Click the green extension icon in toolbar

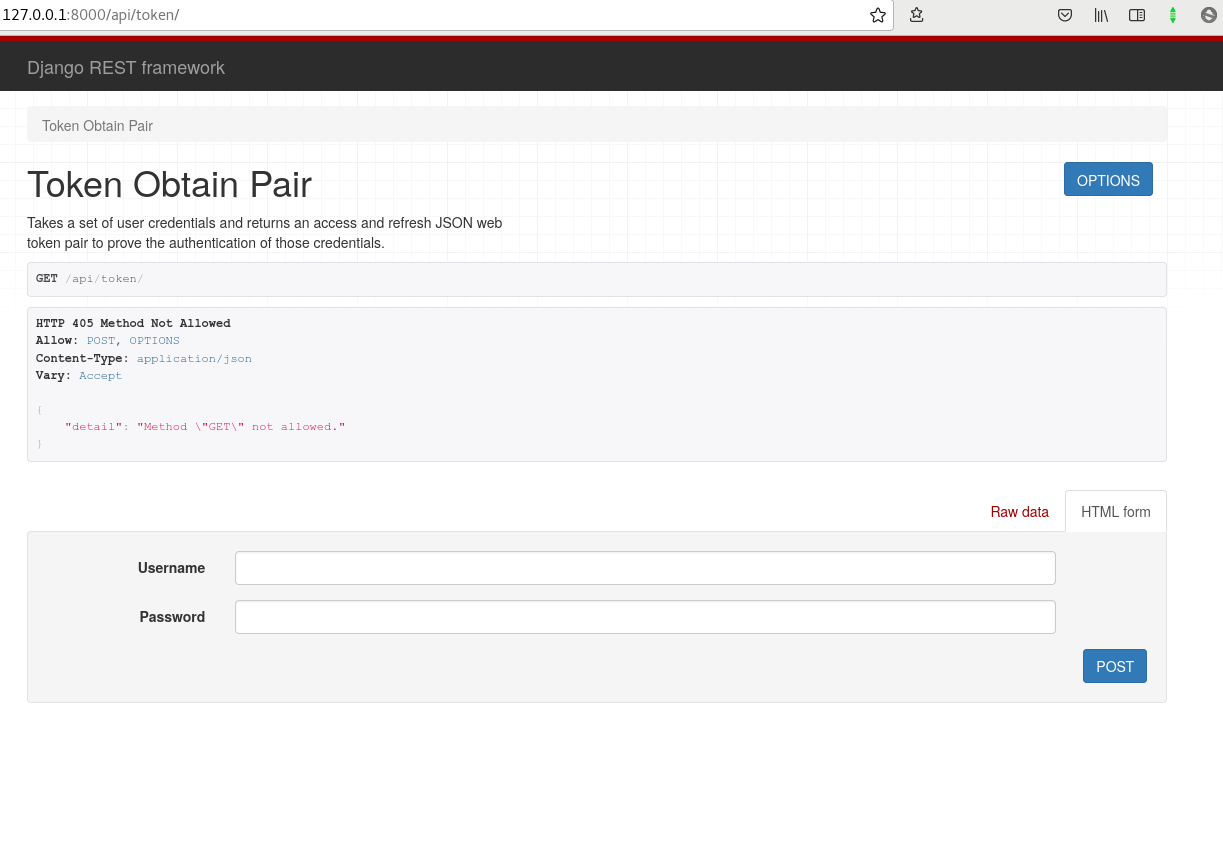(1173, 15)
